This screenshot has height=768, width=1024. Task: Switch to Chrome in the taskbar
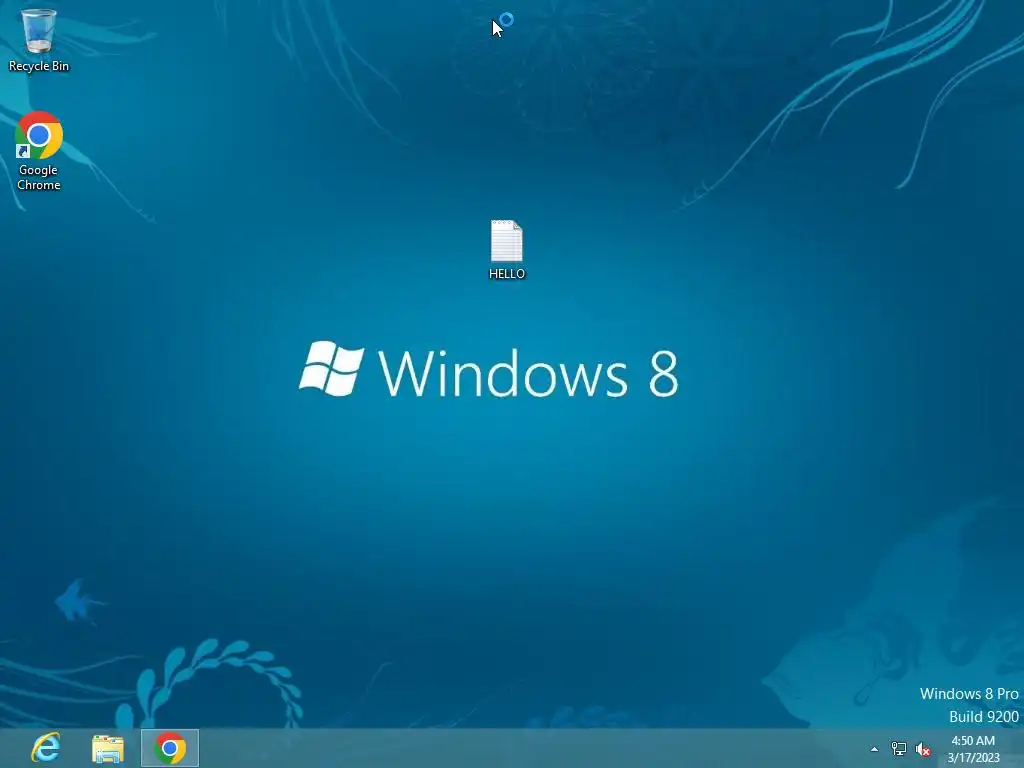[x=170, y=748]
